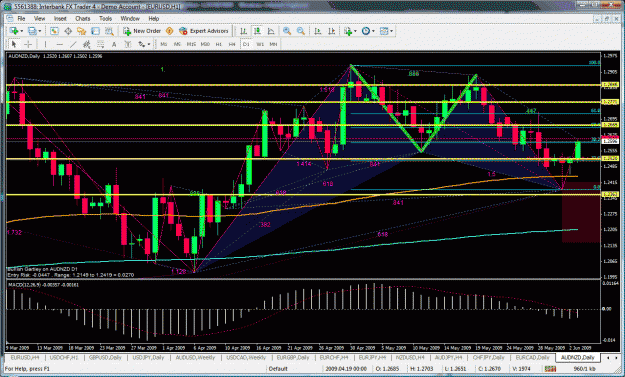Open the Charts menu
The image size is (625, 377).
pyautogui.click(x=83, y=19)
